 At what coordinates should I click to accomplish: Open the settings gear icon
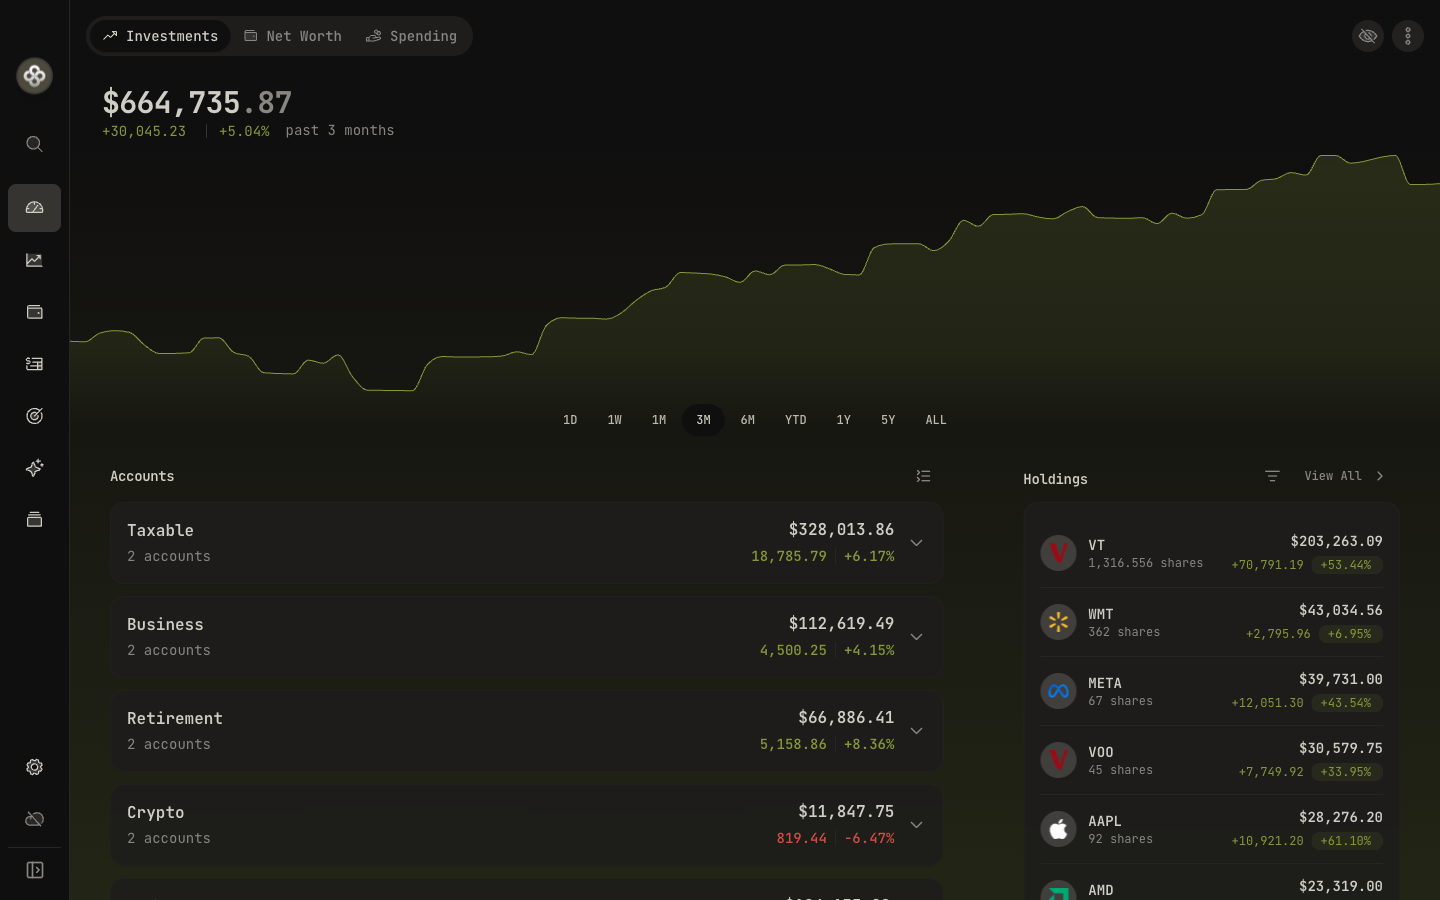click(x=34, y=767)
